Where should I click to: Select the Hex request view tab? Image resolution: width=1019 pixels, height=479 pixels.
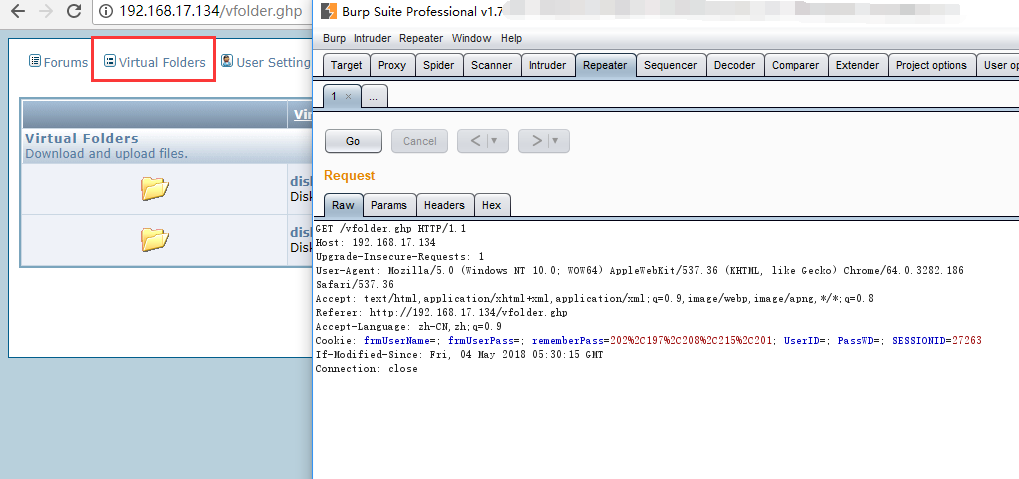[491, 205]
